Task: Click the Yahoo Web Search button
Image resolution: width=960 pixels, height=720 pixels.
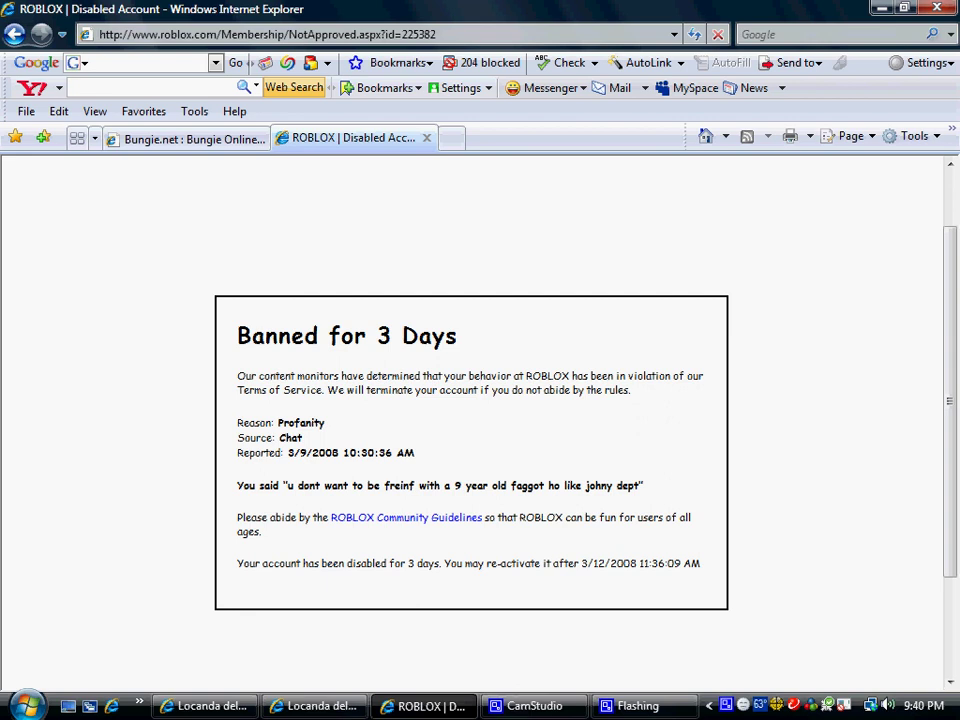Action: 293,87
